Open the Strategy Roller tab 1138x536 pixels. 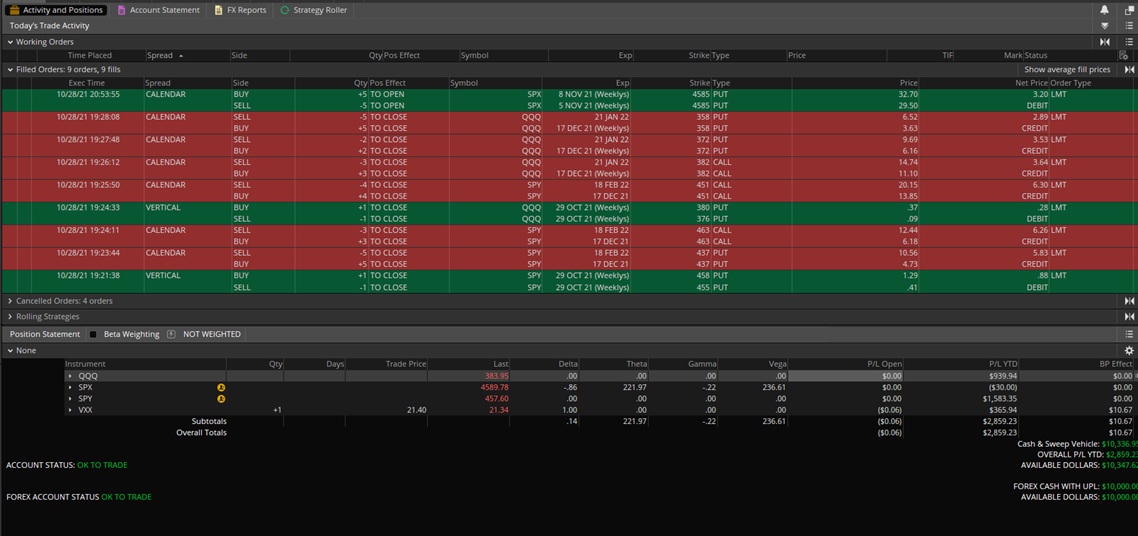click(313, 10)
